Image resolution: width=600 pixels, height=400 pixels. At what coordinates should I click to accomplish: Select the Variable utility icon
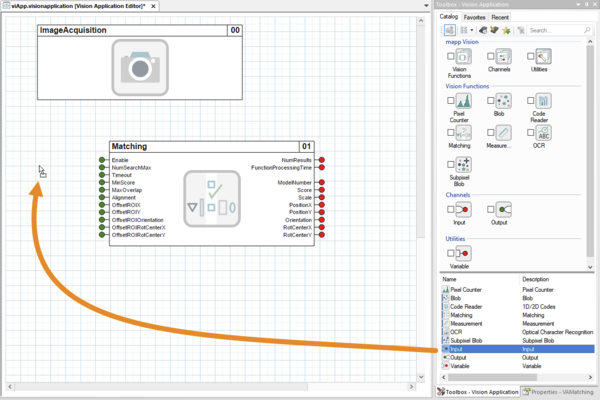pos(463,253)
